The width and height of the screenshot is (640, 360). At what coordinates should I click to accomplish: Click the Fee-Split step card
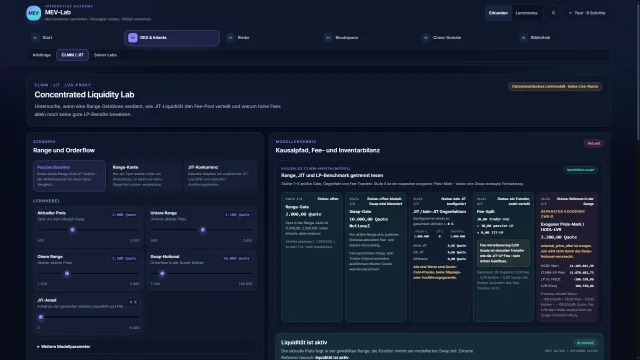click(x=503, y=257)
